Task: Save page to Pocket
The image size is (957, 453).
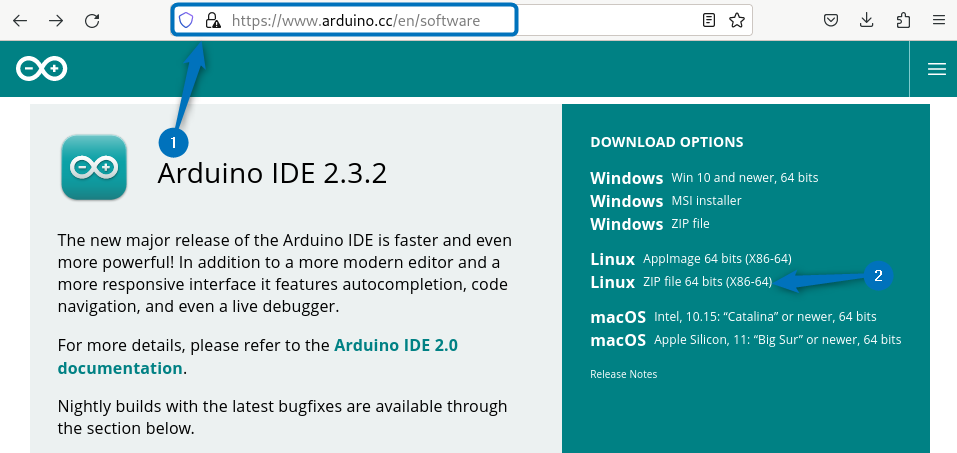Action: click(831, 21)
